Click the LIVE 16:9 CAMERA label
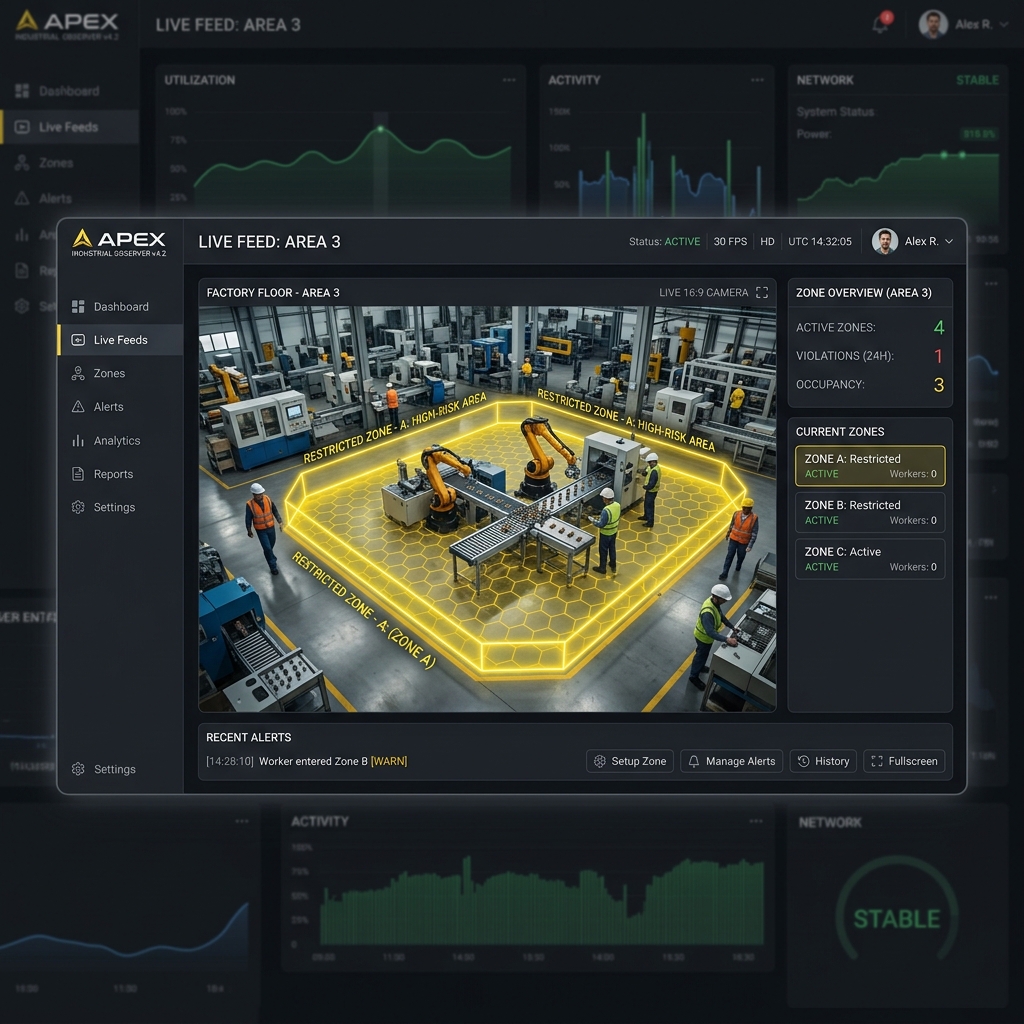The width and height of the screenshot is (1024, 1024). click(x=703, y=293)
